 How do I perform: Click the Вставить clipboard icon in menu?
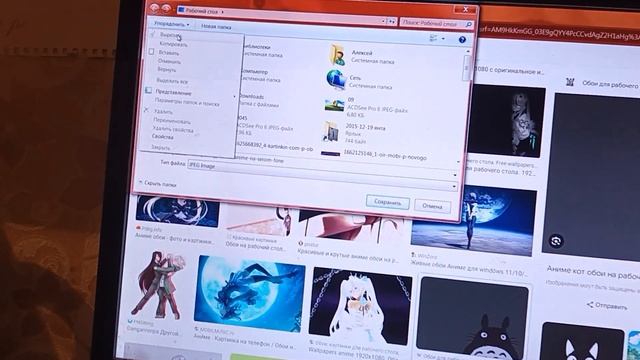click(151, 52)
